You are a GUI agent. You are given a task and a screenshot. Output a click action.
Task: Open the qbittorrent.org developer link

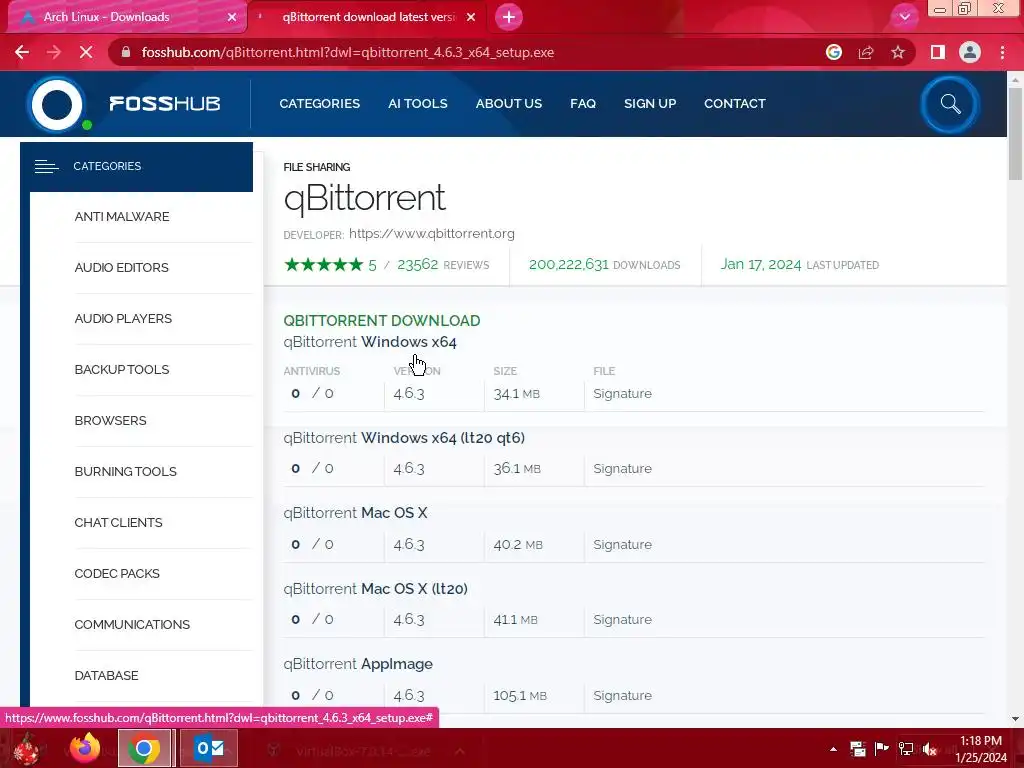tap(432, 234)
